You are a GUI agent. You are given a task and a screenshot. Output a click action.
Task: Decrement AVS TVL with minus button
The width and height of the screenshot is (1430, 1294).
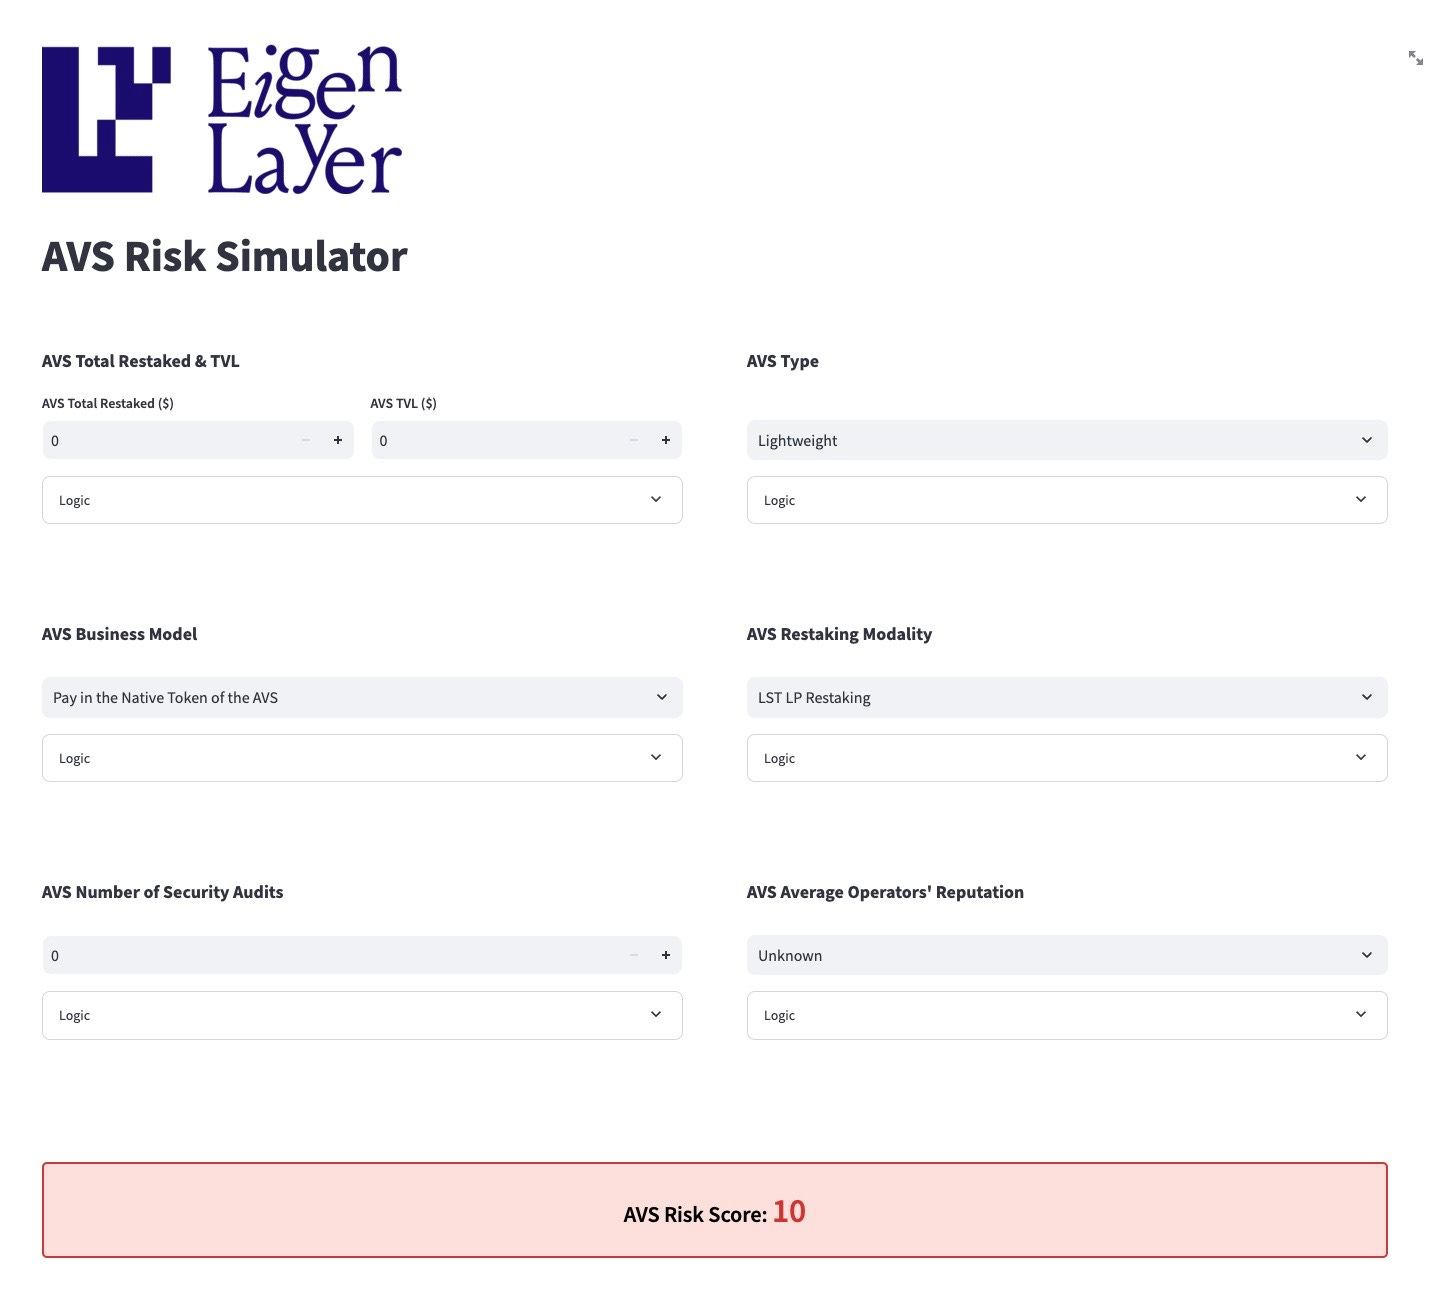click(633, 440)
